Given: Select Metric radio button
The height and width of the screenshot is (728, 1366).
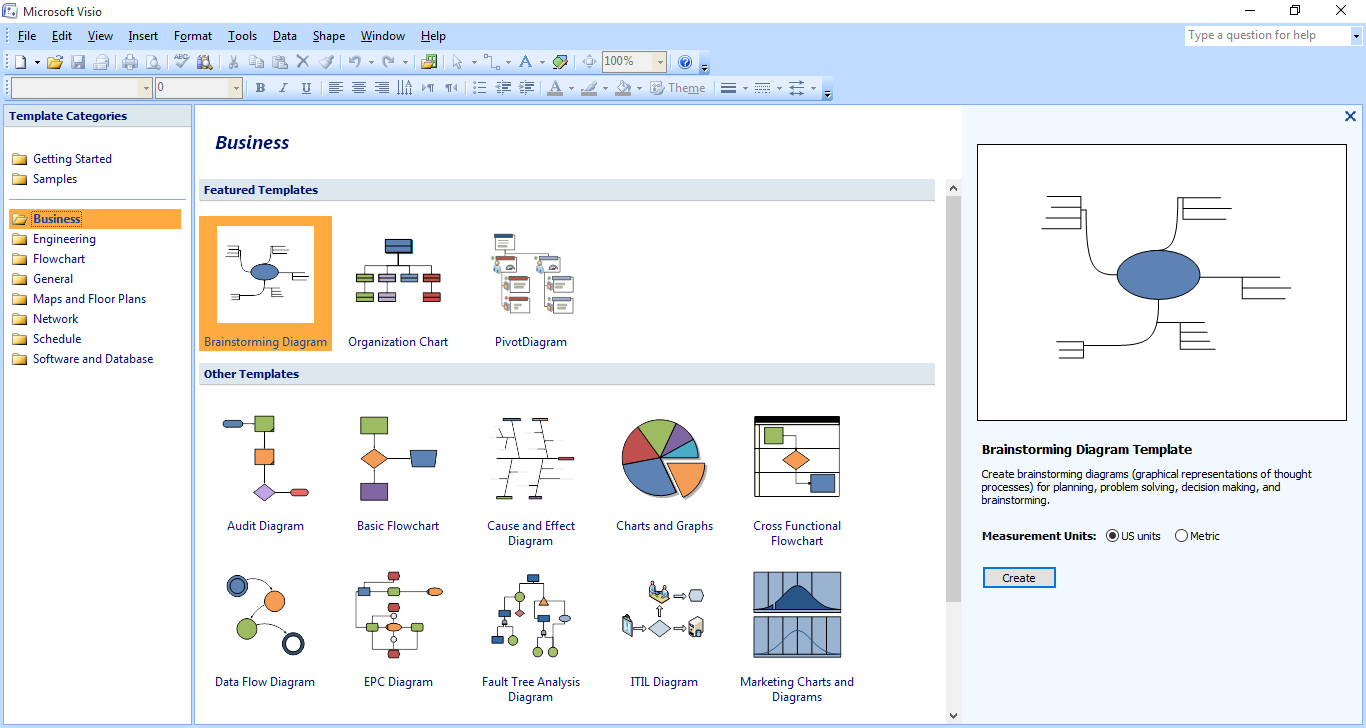Looking at the screenshot, I should tap(1181, 536).
